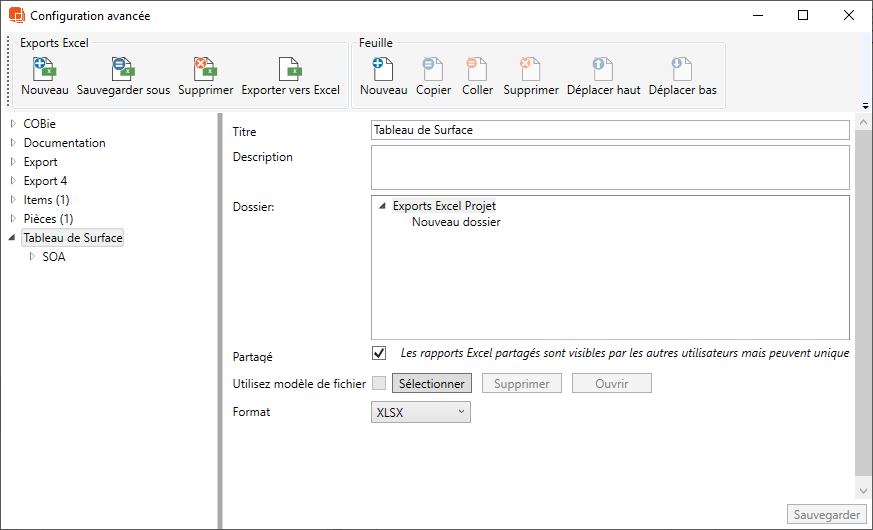Expand the COBie tree node
The height and width of the screenshot is (530, 873).
[x=13, y=124]
